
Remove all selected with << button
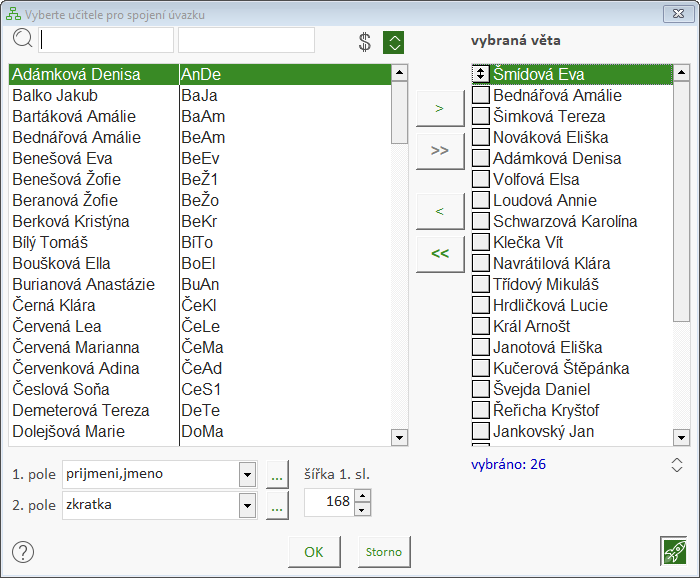(x=440, y=254)
